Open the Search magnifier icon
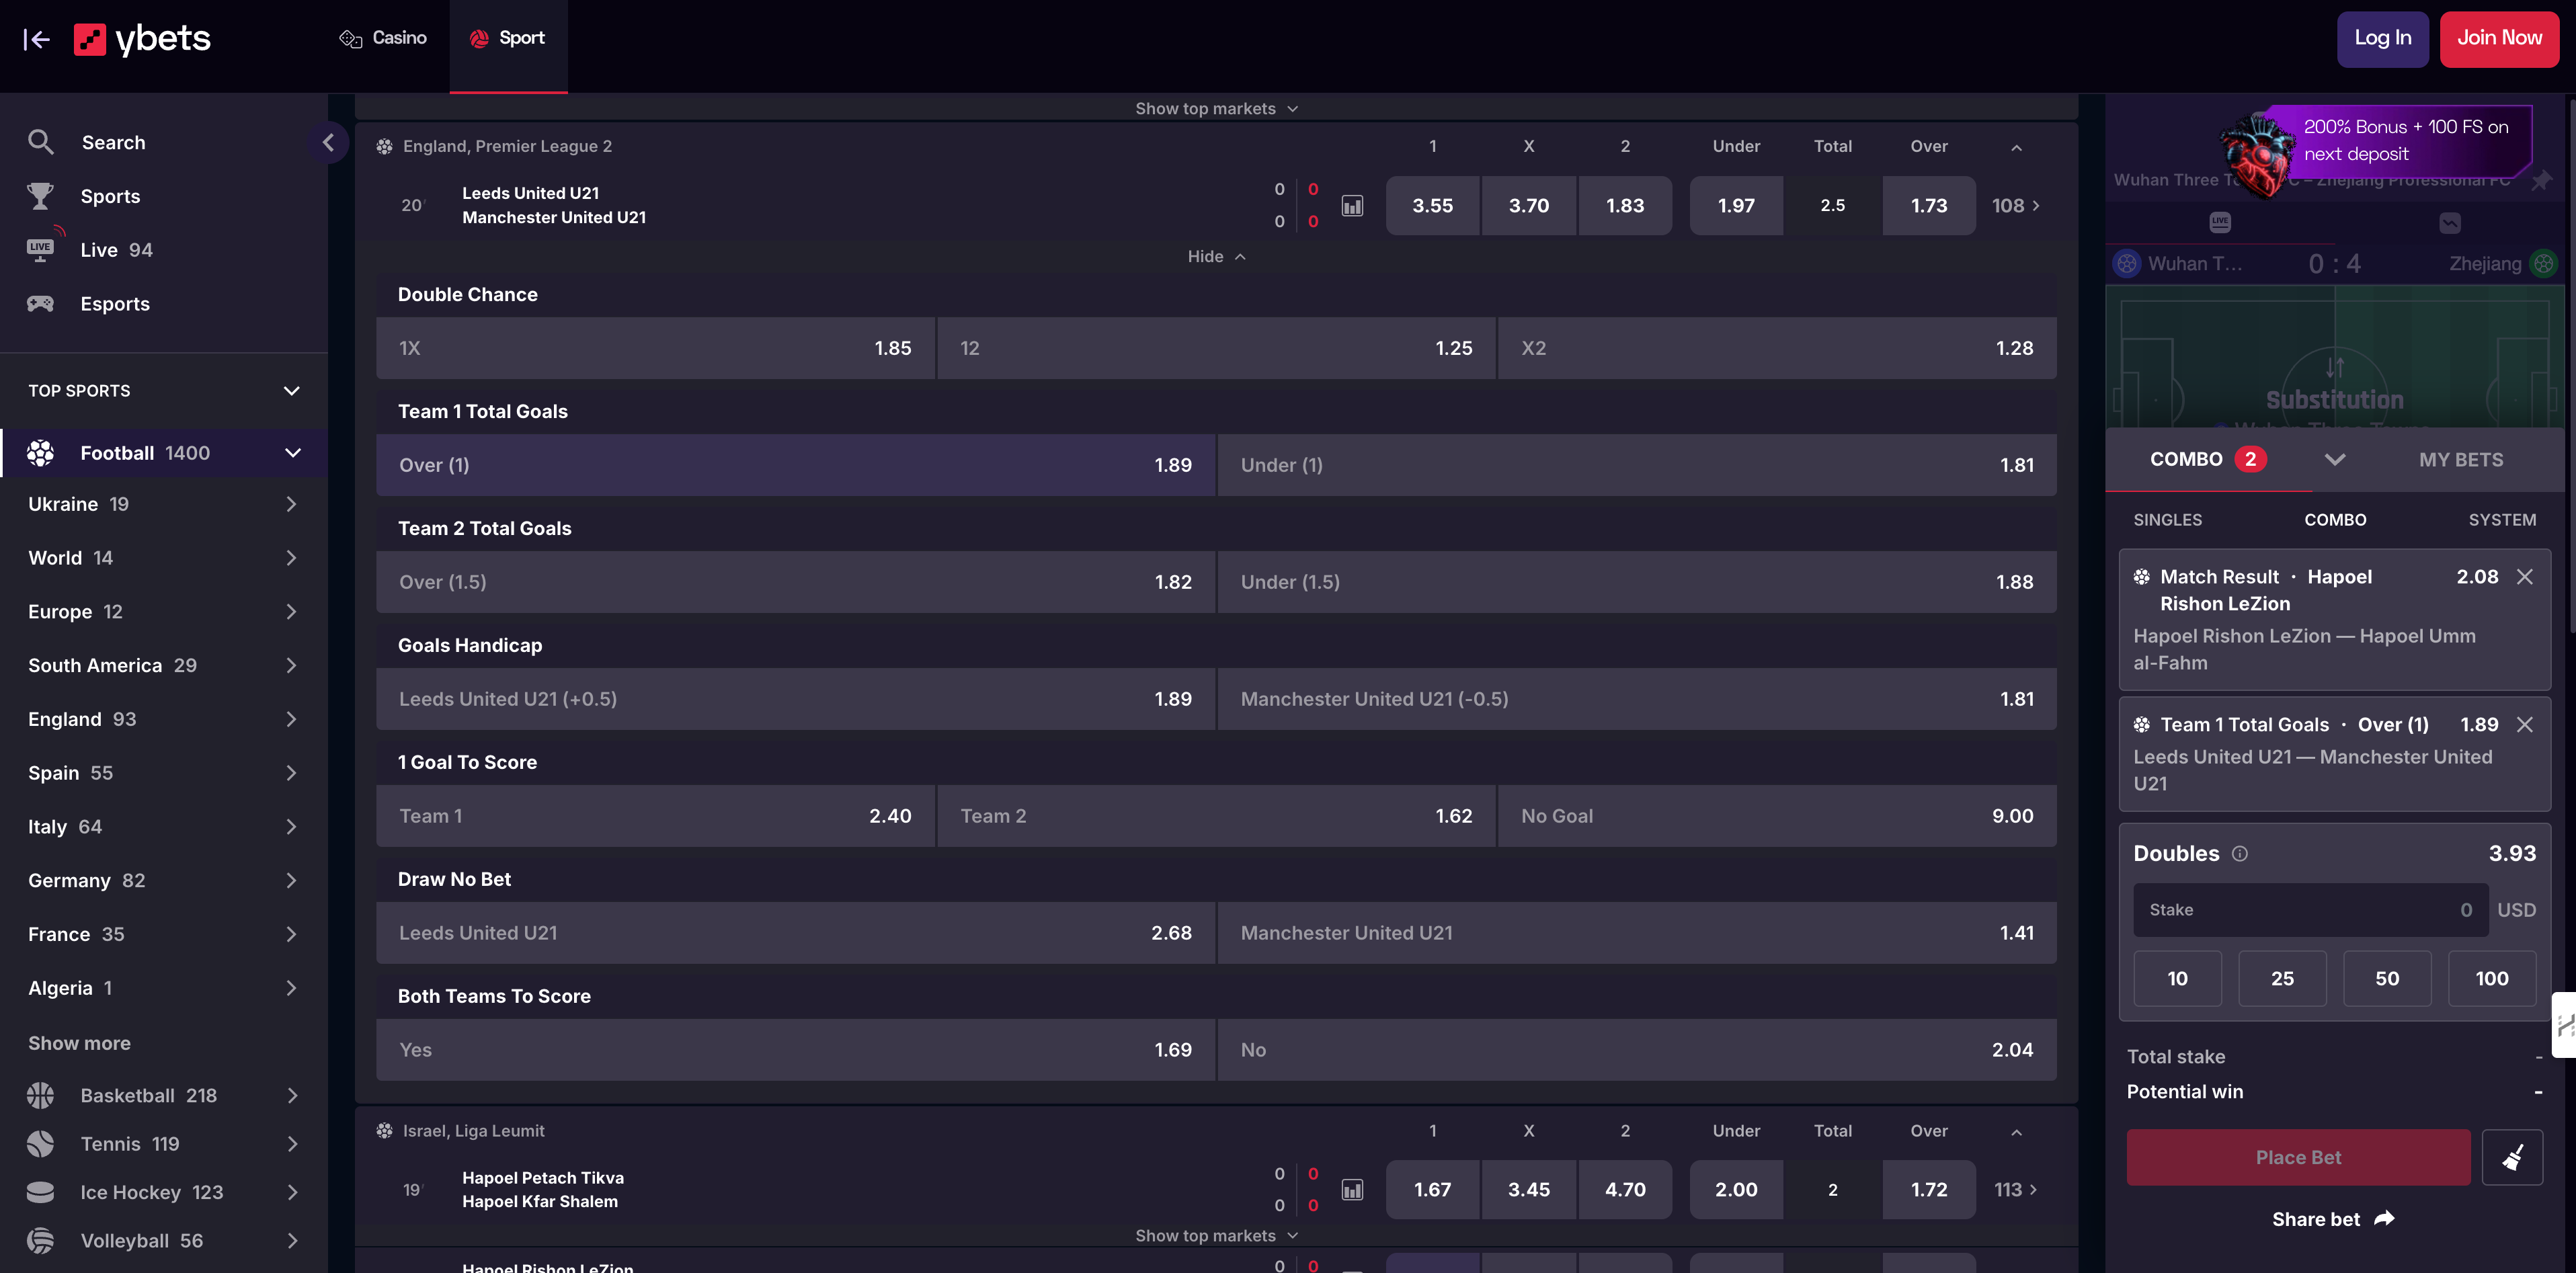2576x1273 pixels. tap(40, 142)
